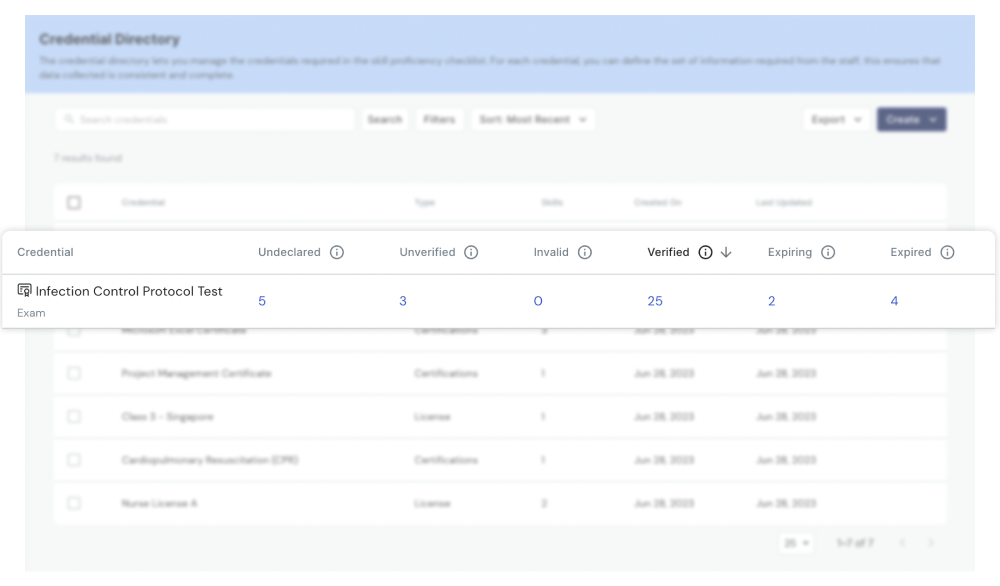Image resolution: width=1000 pixels, height=586 pixels.
Task: Click the info icon beside Undeclared column
Action: point(337,252)
